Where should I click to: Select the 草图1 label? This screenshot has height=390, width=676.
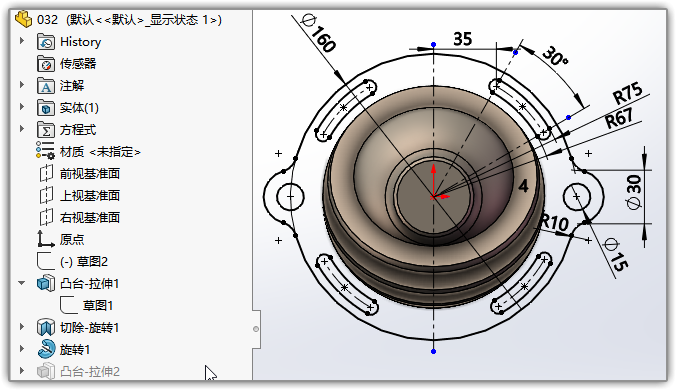98,306
